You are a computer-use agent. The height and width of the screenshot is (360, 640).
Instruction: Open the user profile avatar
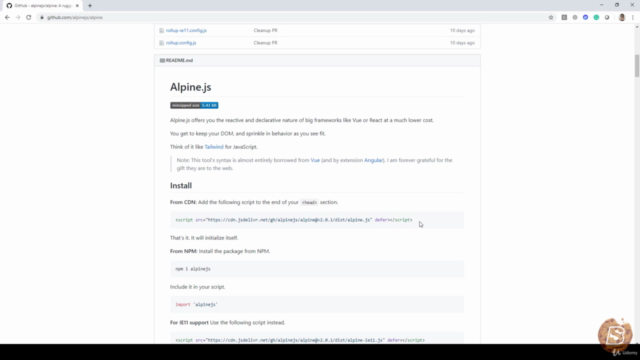(x=622, y=18)
